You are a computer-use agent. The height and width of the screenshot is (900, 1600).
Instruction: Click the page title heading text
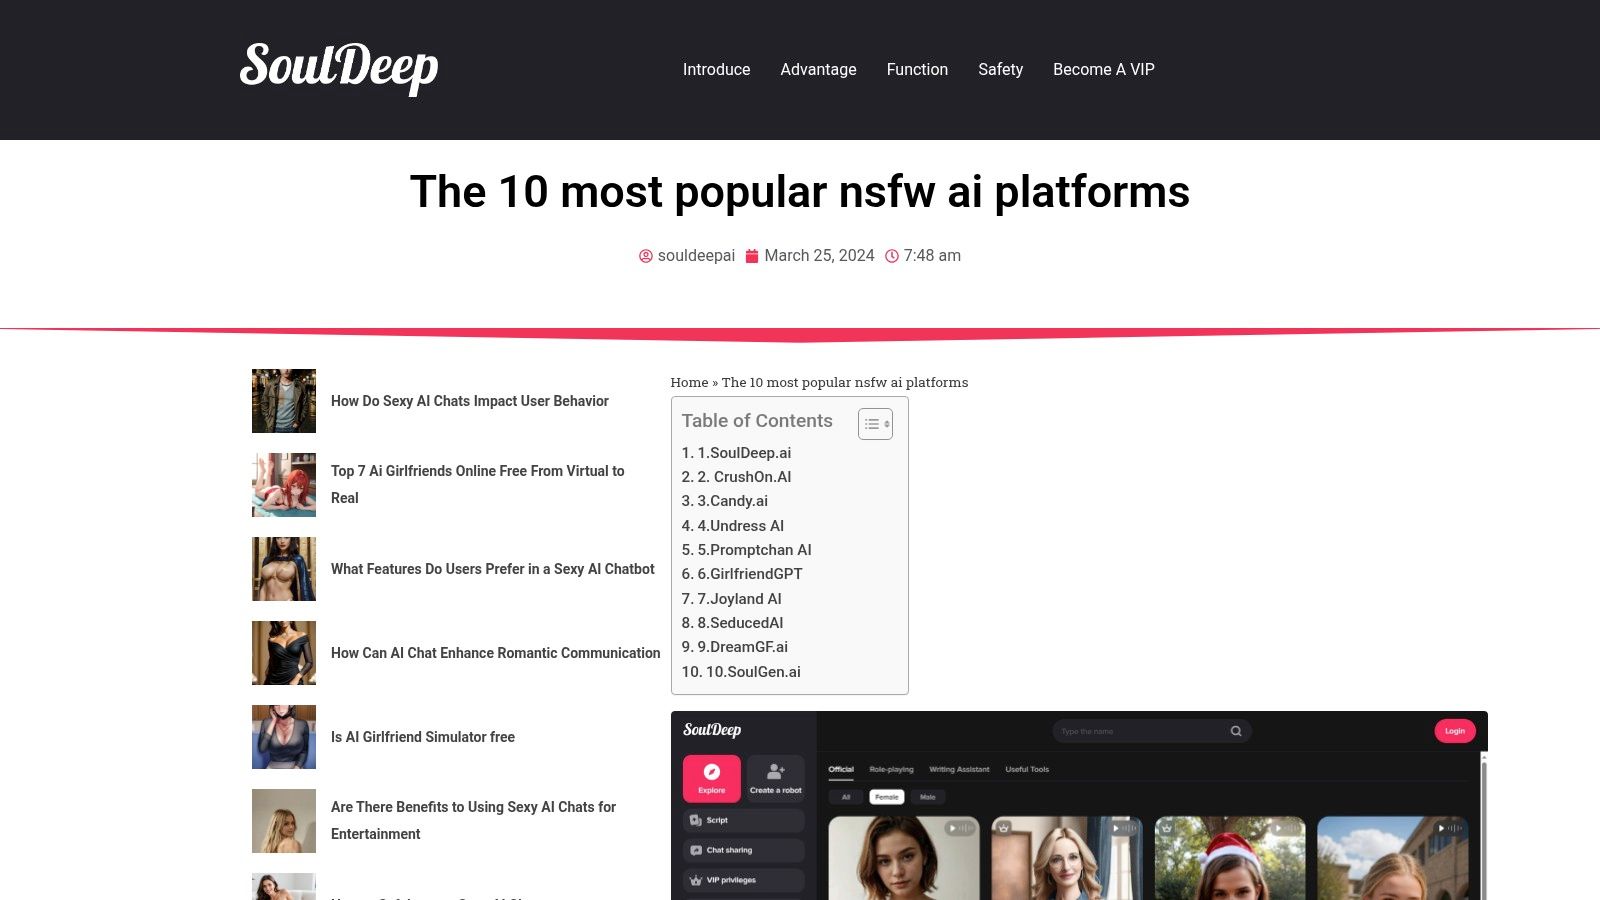click(800, 192)
